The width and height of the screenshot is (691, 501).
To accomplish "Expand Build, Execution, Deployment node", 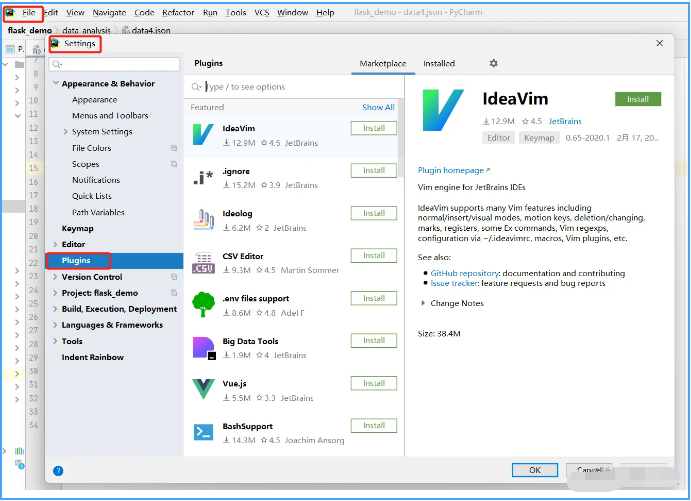I will point(55,309).
